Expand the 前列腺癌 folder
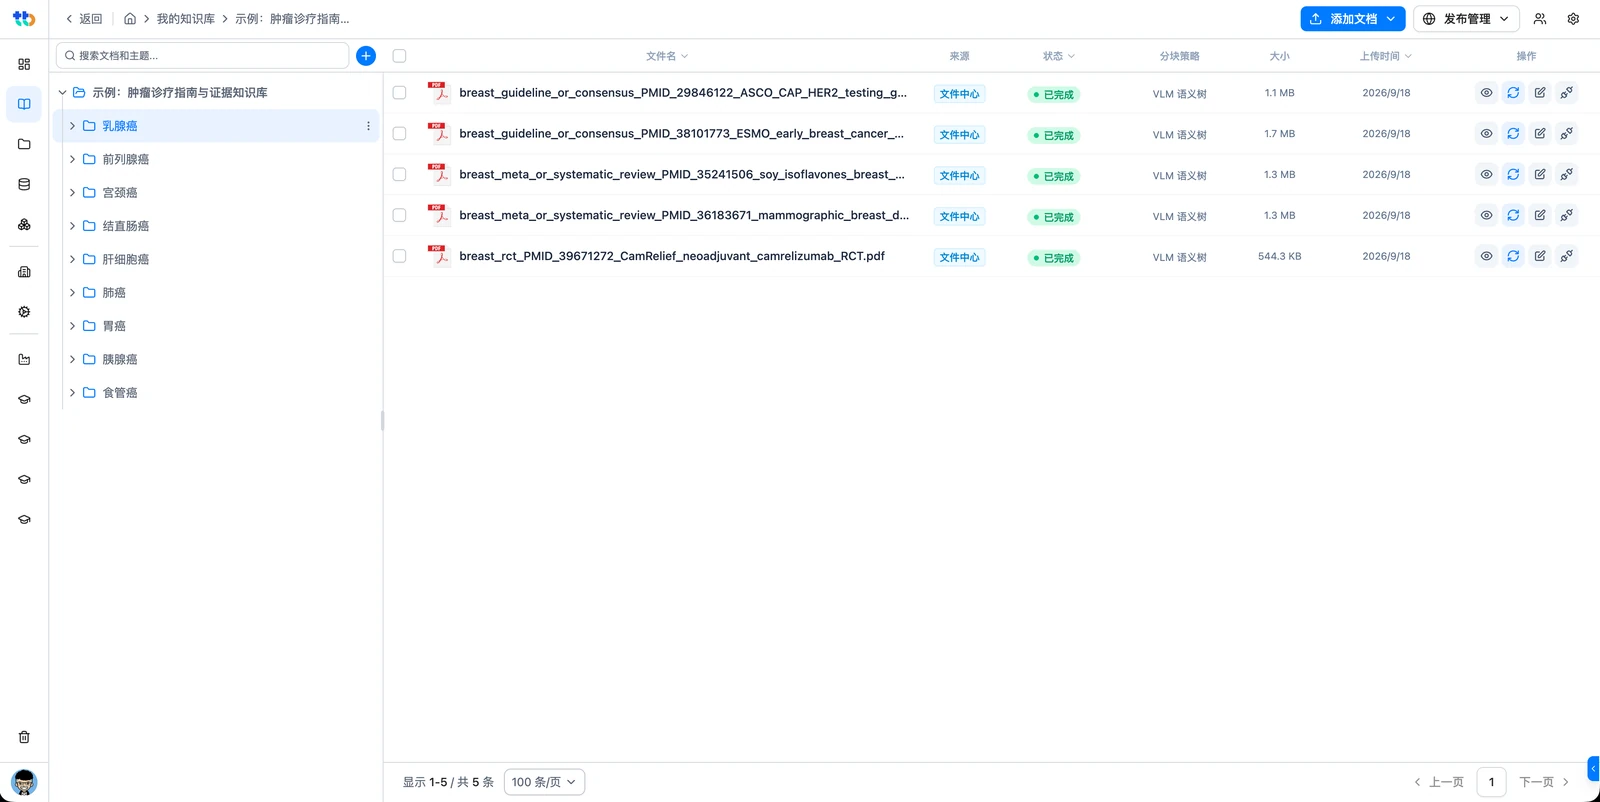Viewport: 1600px width, 802px height. click(x=72, y=159)
